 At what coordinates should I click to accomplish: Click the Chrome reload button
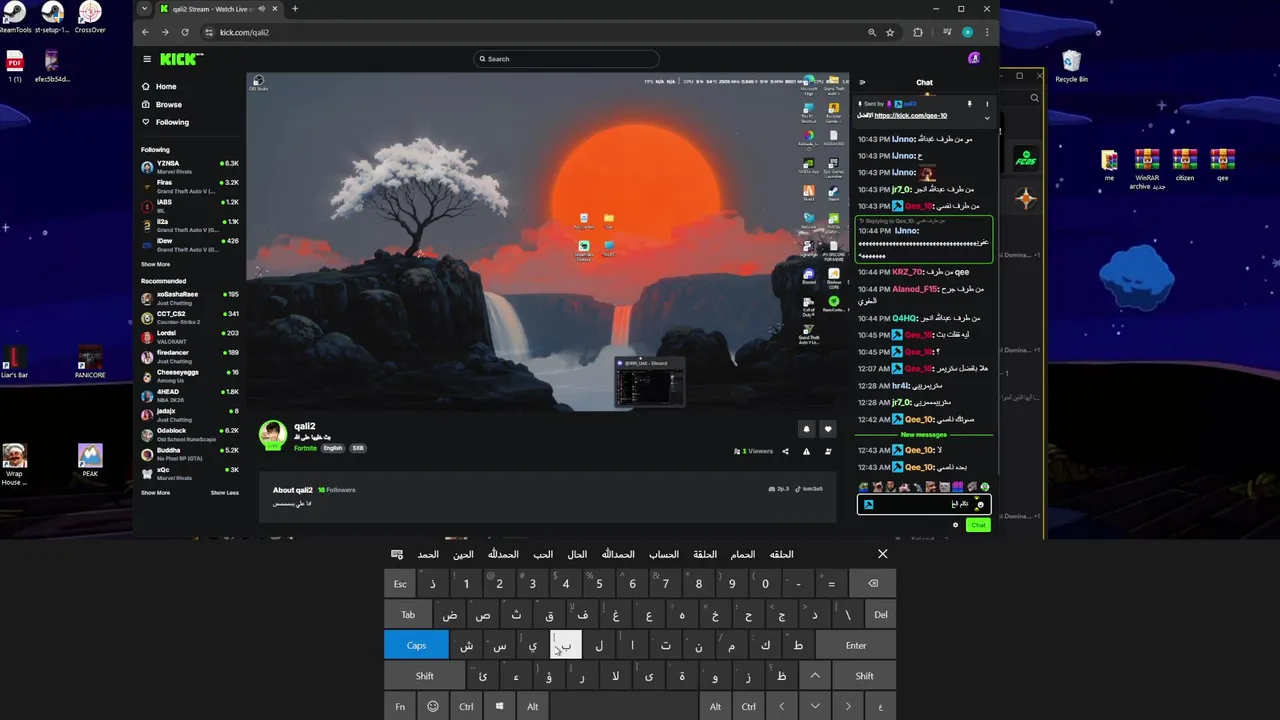[185, 32]
